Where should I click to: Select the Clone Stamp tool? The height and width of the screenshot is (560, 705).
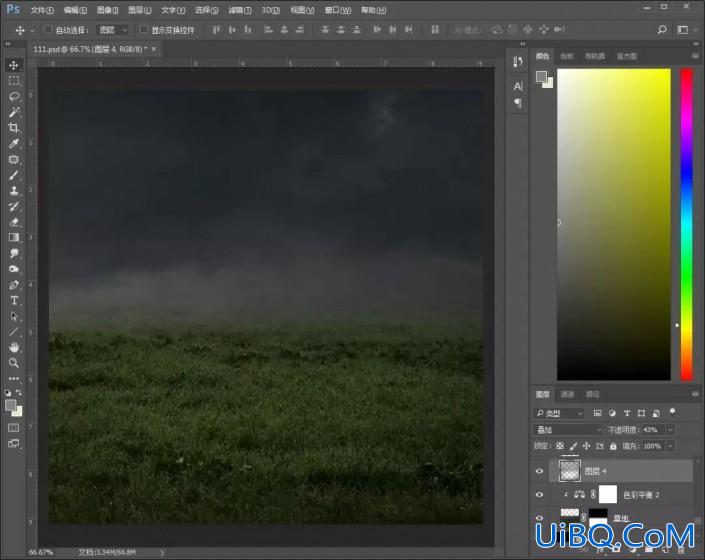click(x=14, y=191)
